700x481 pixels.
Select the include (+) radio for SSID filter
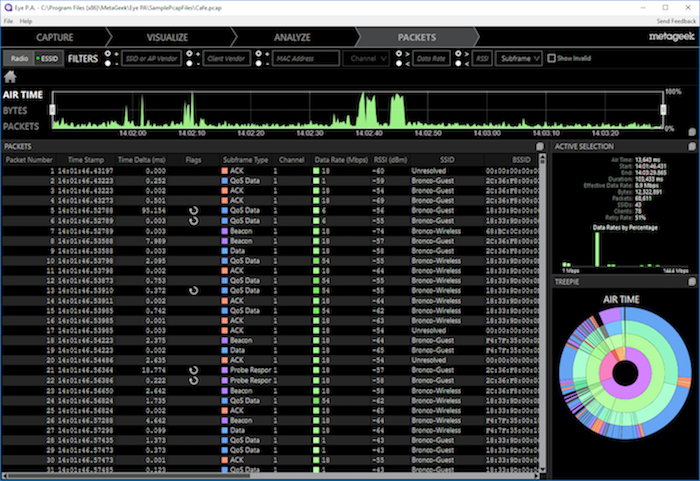click(x=108, y=54)
